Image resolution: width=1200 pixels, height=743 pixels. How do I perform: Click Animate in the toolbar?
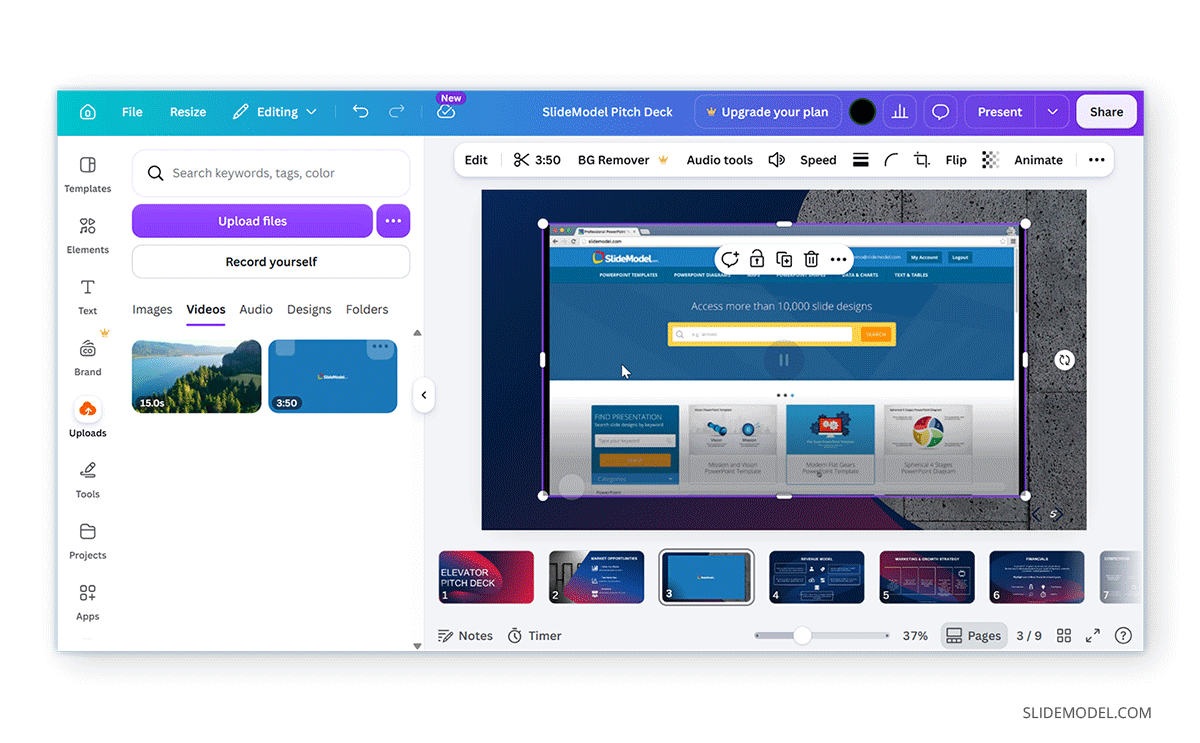click(1038, 160)
